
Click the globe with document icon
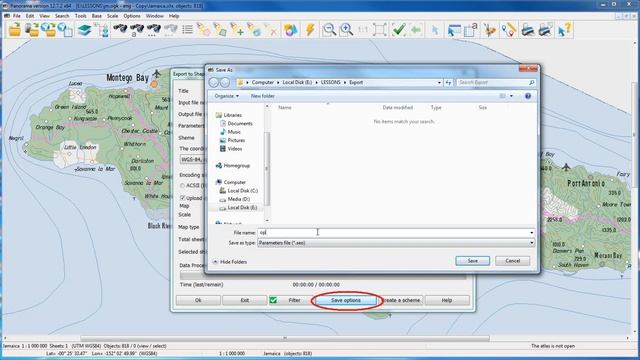click(65, 30)
